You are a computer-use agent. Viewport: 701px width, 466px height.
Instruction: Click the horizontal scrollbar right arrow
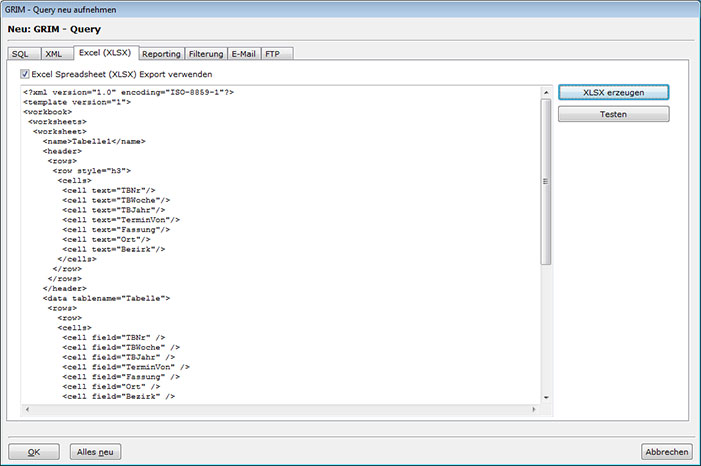click(x=534, y=409)
